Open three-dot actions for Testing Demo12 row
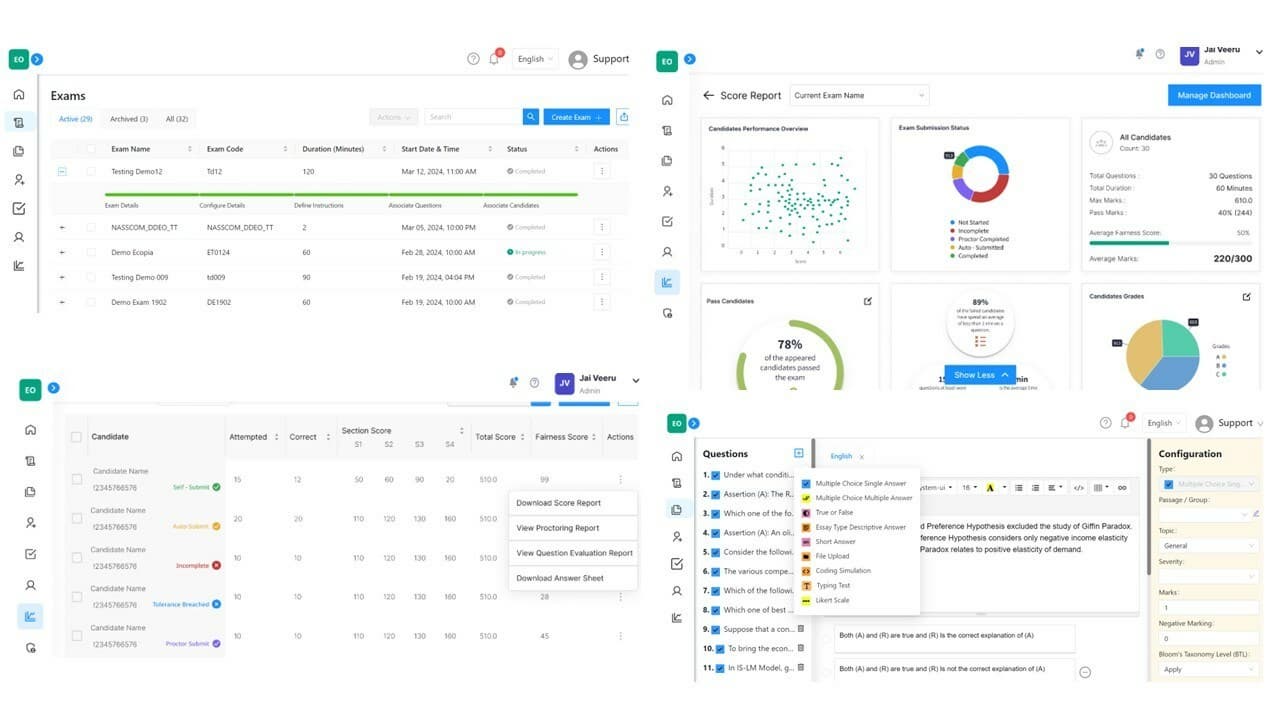This screenshot has height=720, width=1280. point(602,172)
